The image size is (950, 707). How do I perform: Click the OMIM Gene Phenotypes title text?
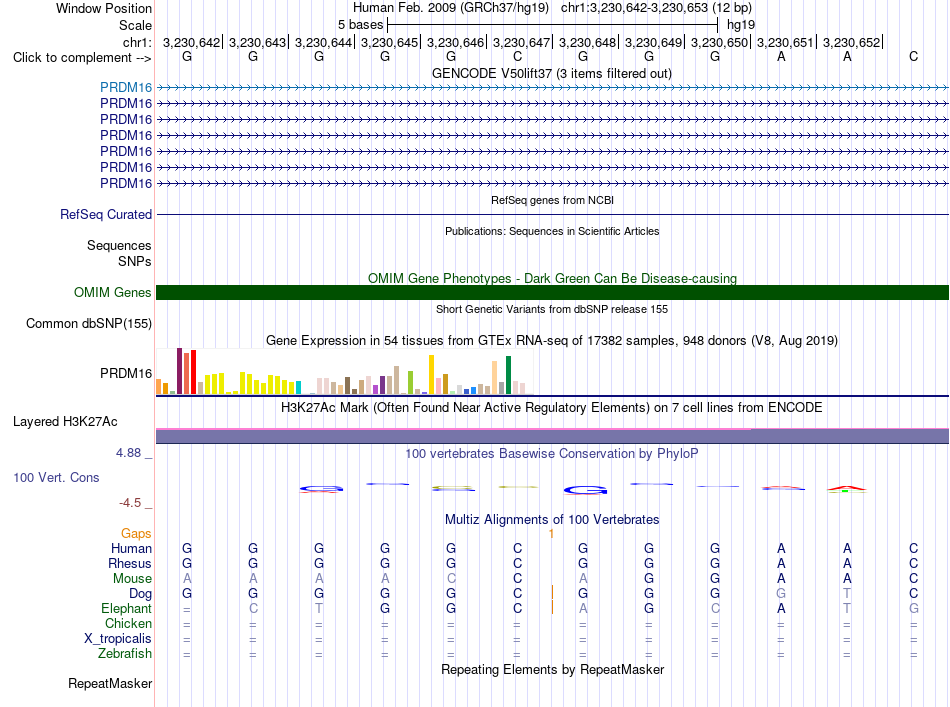pos(553,278)
